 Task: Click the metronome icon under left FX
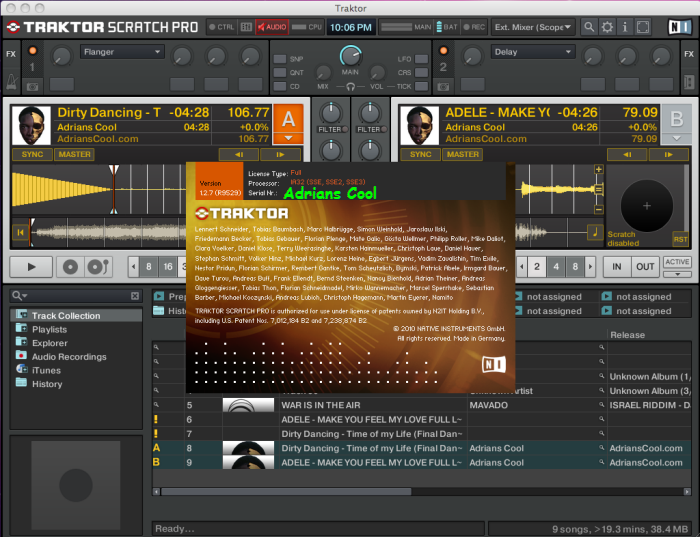click(11, 82)
